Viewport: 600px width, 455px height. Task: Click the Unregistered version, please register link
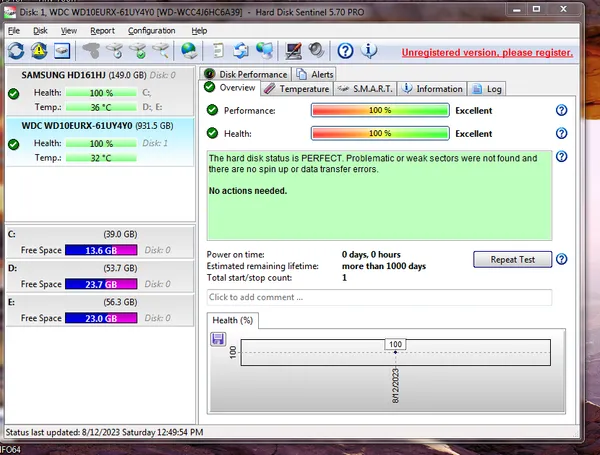pyautogui.click(x=487, y=52)
